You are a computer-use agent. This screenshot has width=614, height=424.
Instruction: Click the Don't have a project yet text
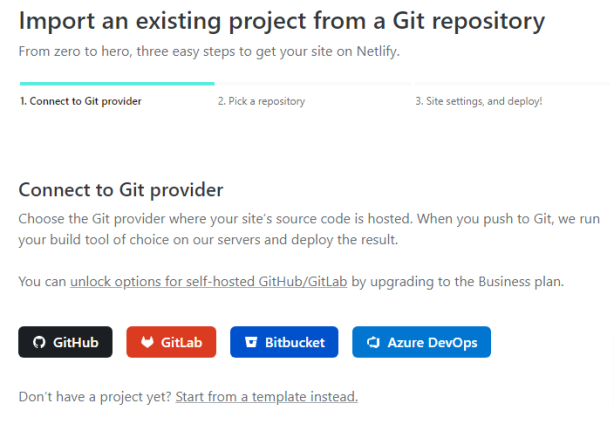coord(95,397)
